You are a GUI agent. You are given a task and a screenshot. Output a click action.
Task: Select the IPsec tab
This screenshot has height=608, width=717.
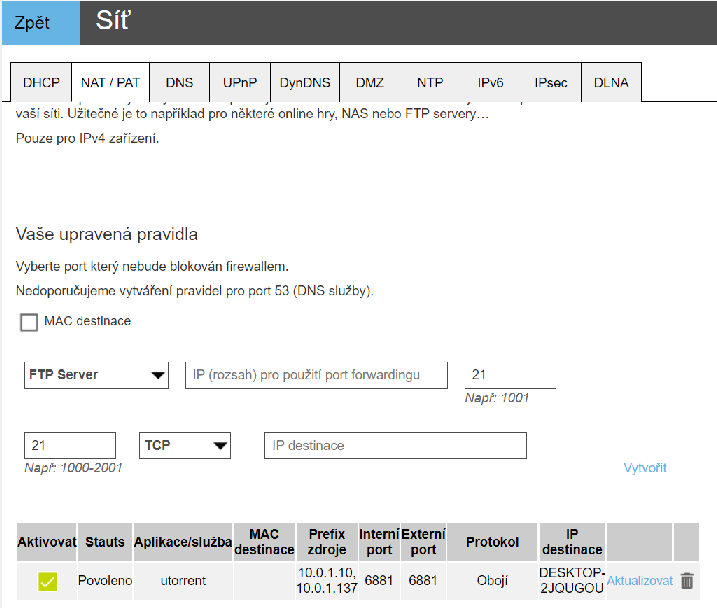tap(551, 83)
